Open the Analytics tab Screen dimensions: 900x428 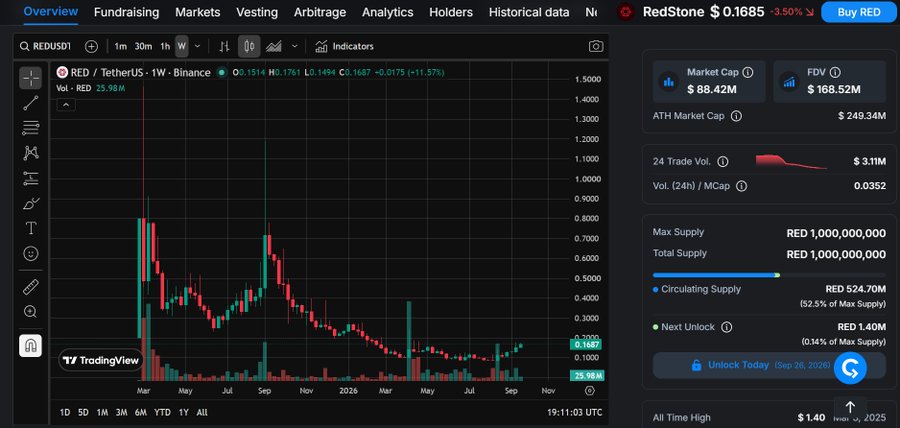387,12
